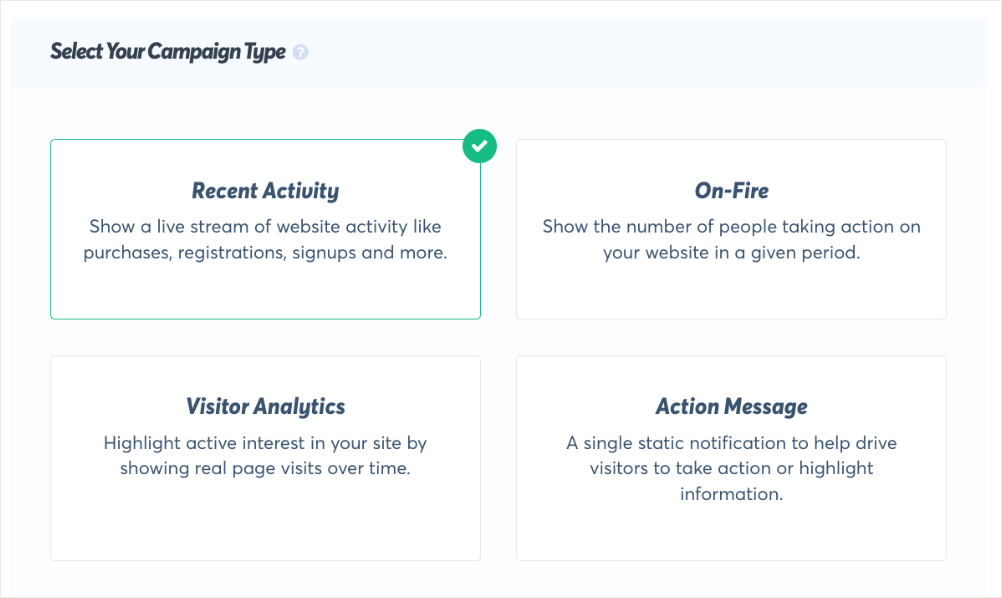Click the green checkmark badge
The image size is (1002, 598).
[479, 146]
